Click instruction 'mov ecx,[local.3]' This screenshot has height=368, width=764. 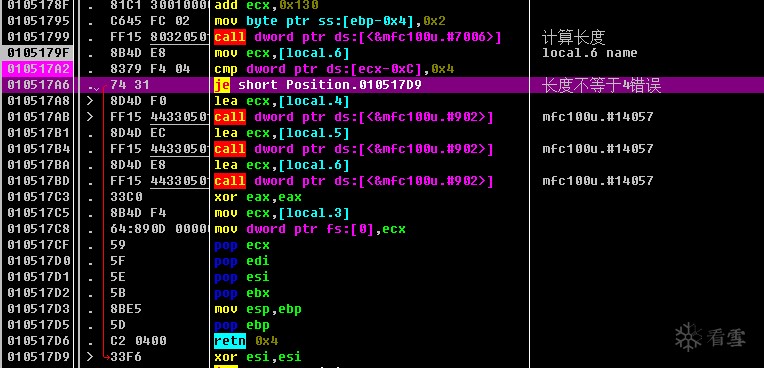tap(282, 213)
